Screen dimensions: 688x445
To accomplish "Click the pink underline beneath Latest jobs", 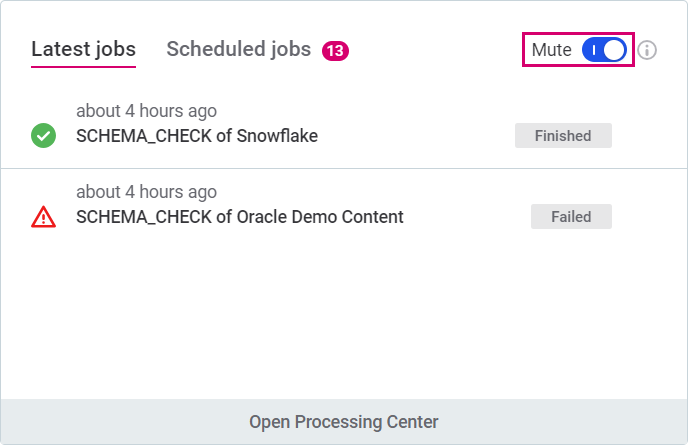I will pyautogui.click(x=83, y=67).
